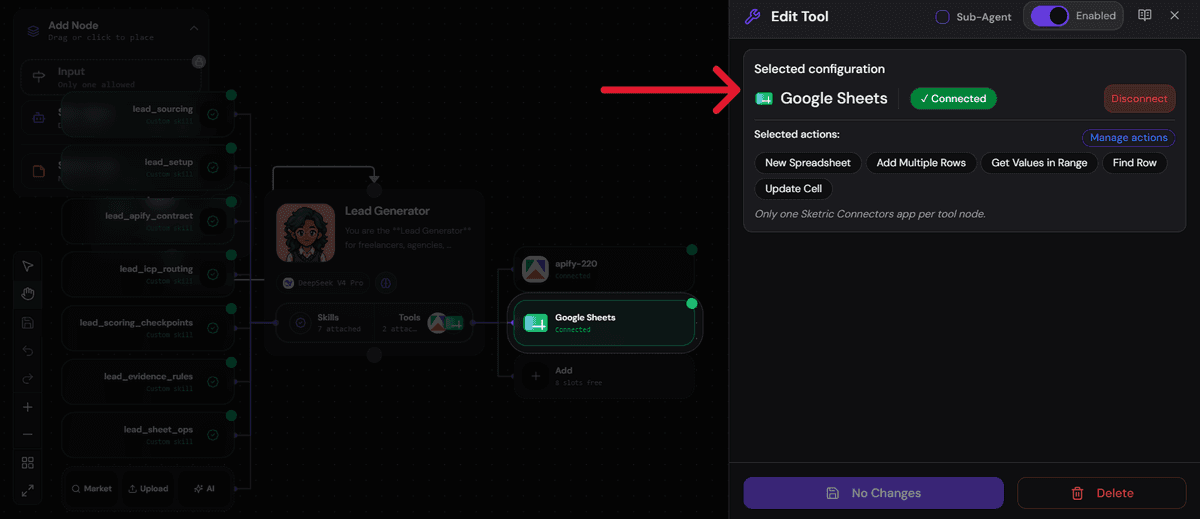Collapse the Add Node panel chevron
This screenshot has height=519, width=1200.
(194, 29)
